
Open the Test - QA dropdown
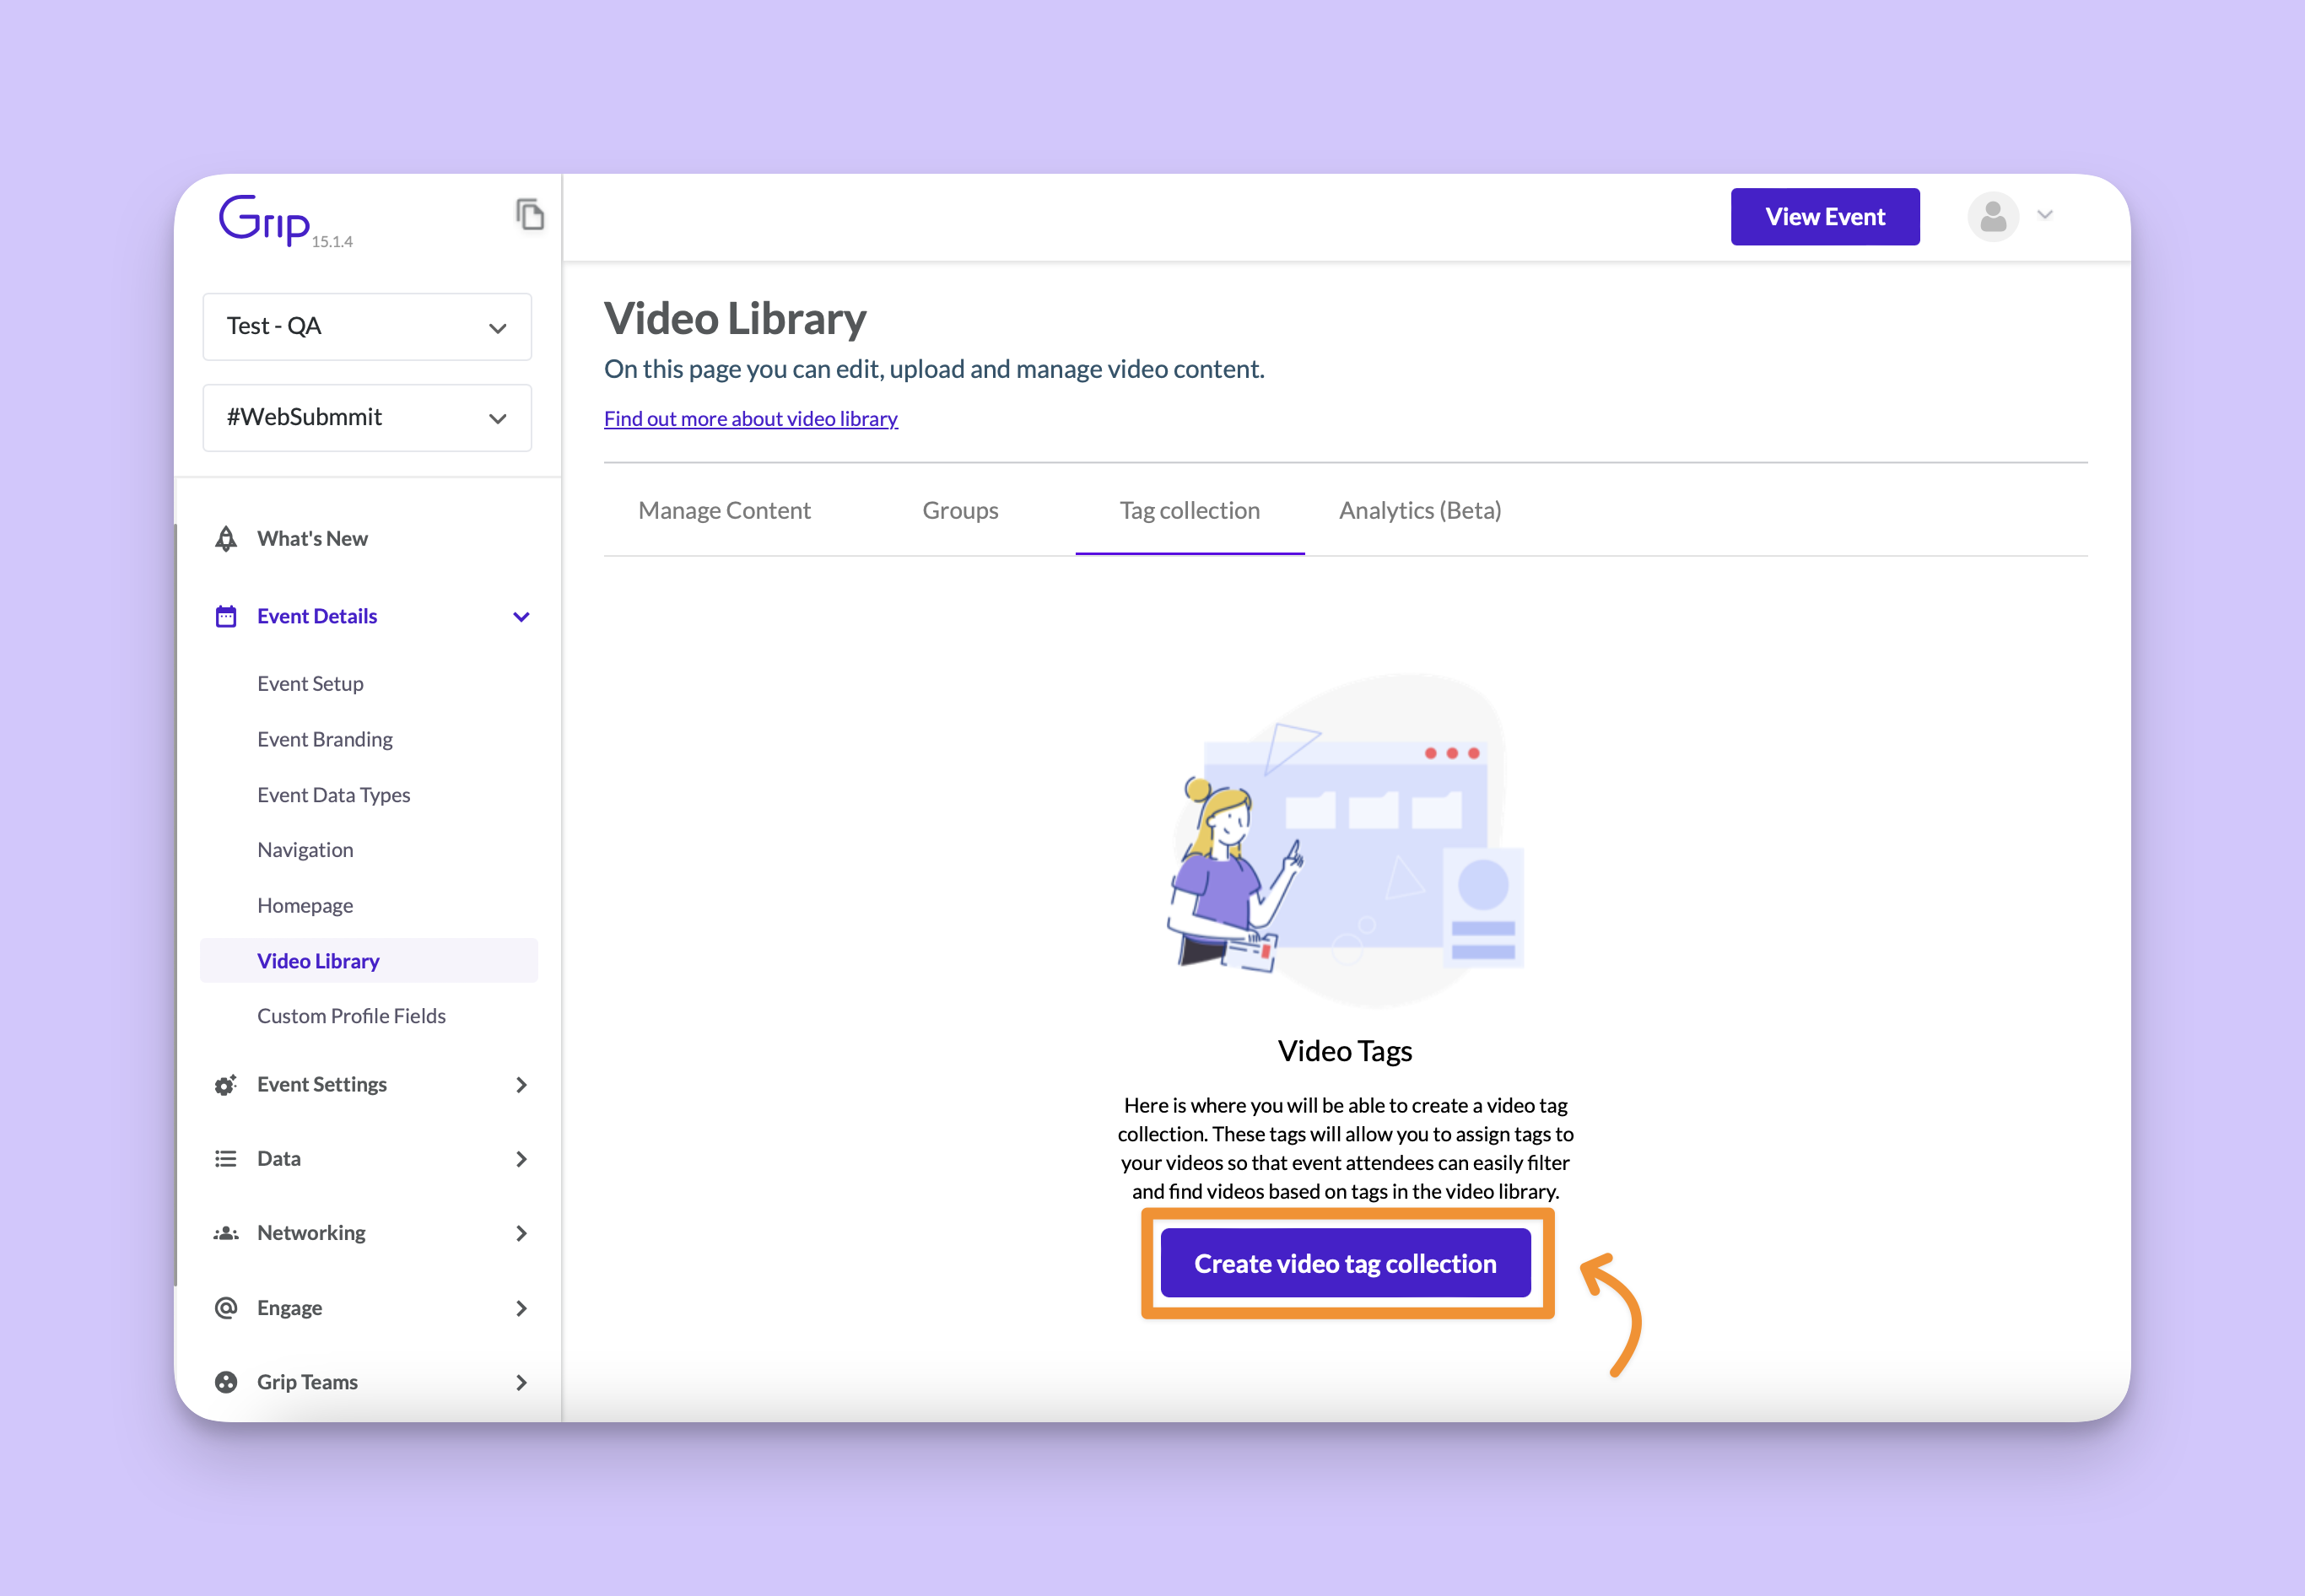[367, 326]
